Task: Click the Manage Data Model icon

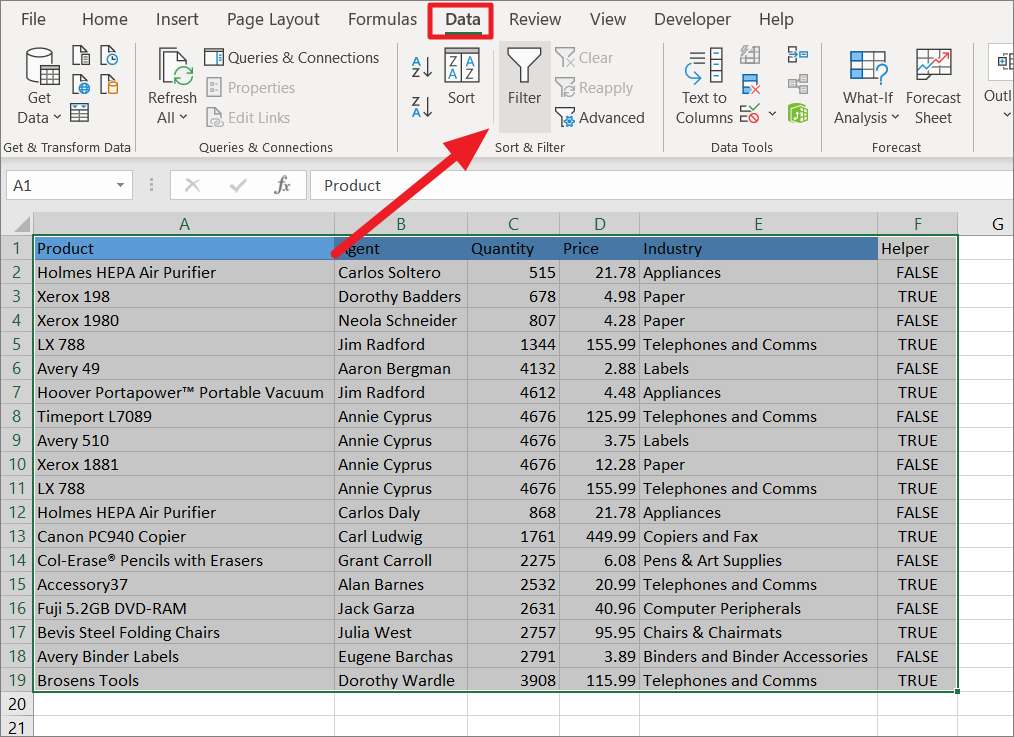Action: coord(797,113)
